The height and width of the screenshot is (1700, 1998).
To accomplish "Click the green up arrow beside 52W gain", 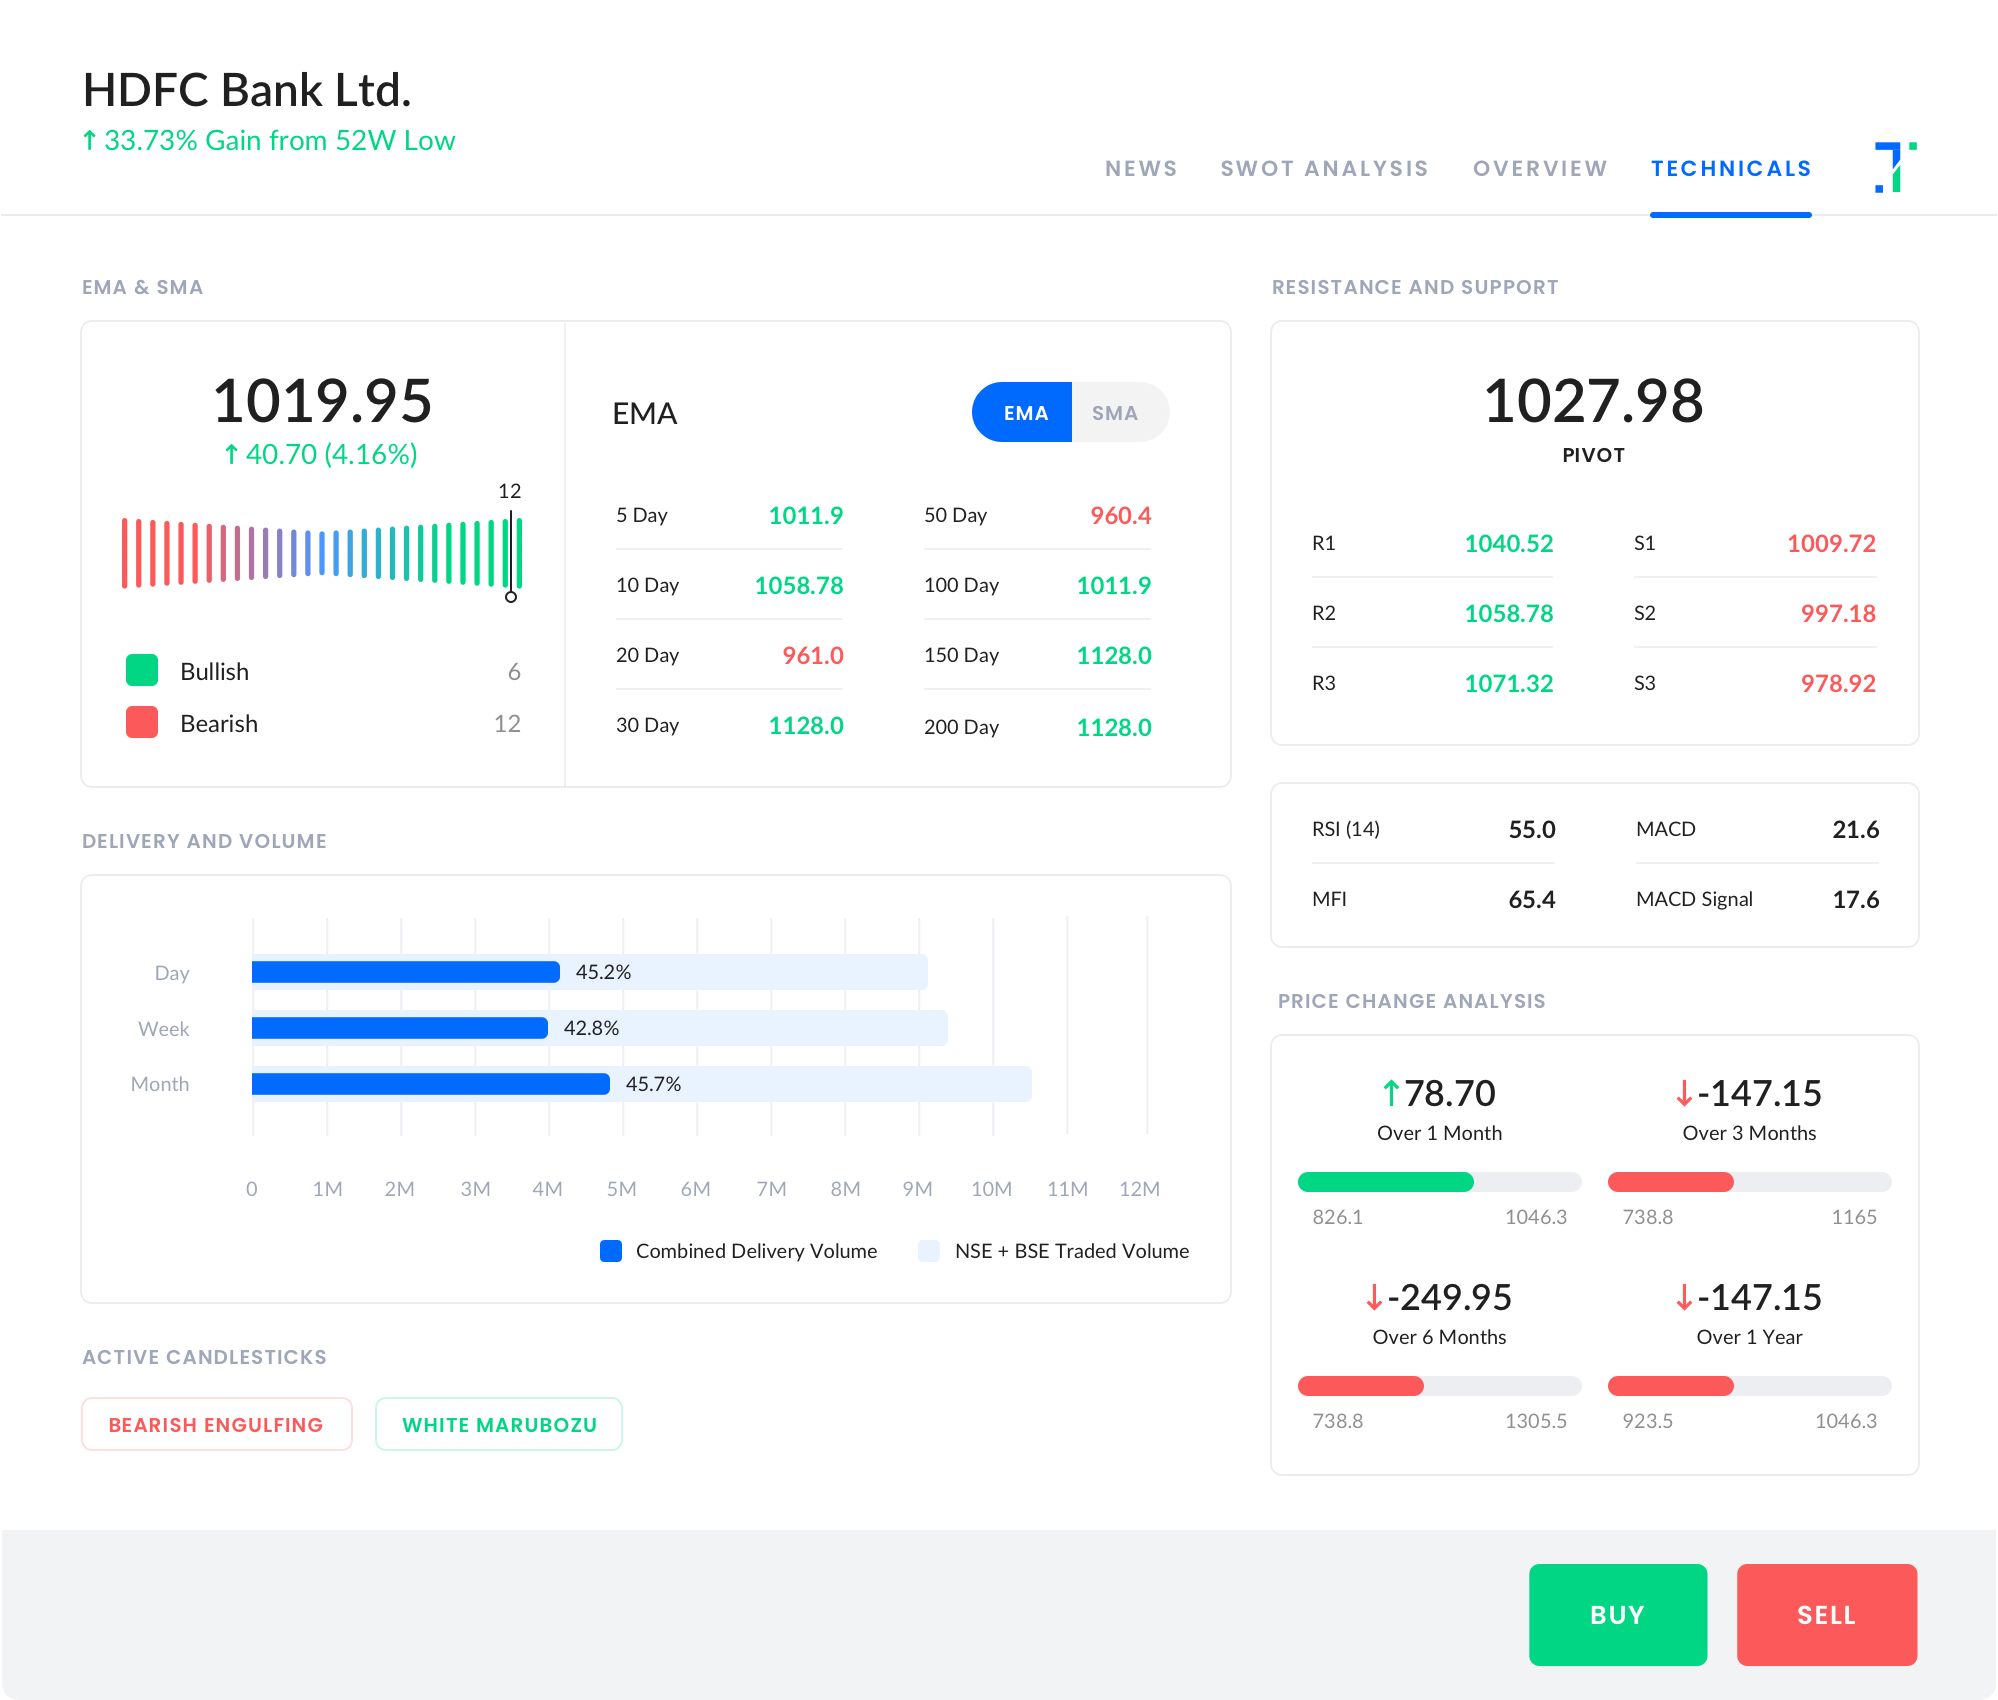I will [90, 141].
